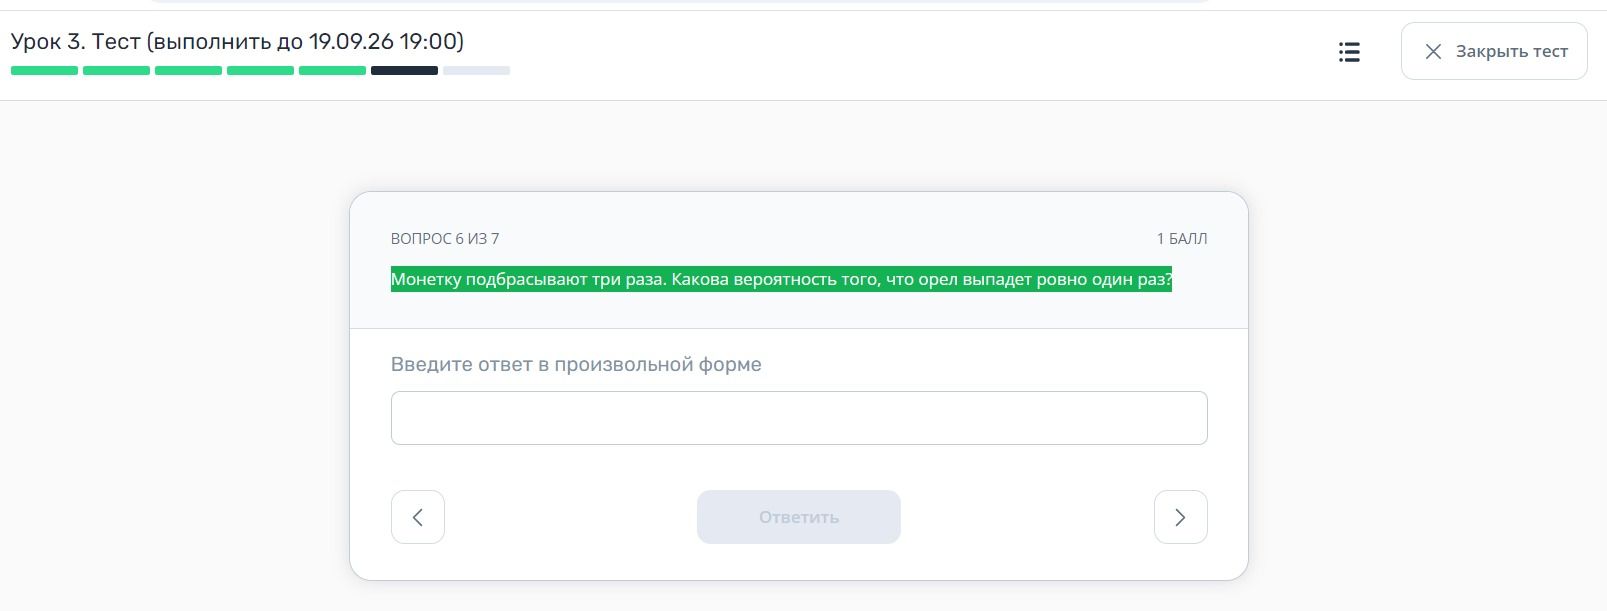Viewport: 1607px width, 611px height.
Task: Click the Ответить button
Action: [x=799, y=517]
